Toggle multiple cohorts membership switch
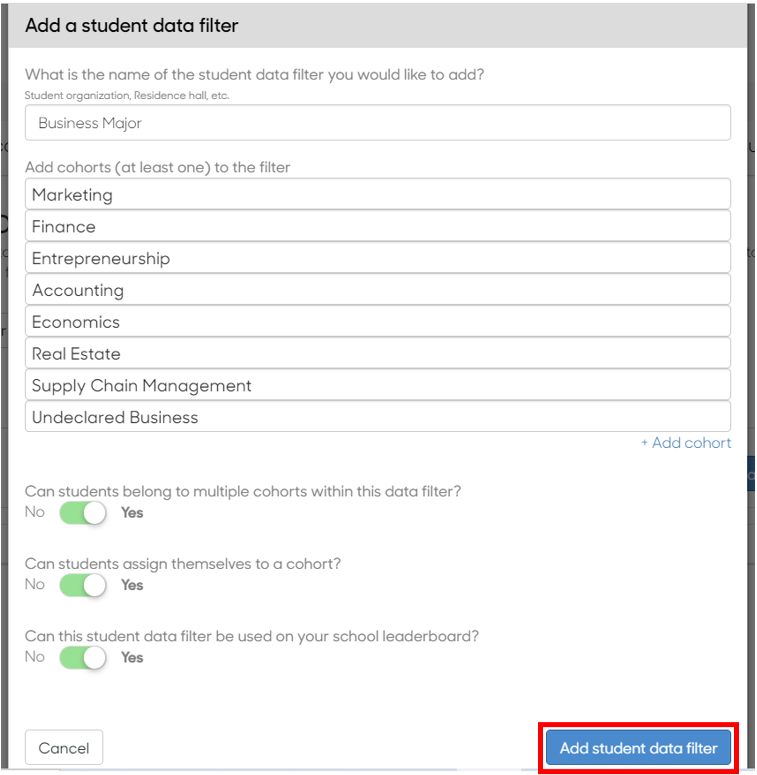The height and width of the screenshot is (775, 757). pos(83,513)
